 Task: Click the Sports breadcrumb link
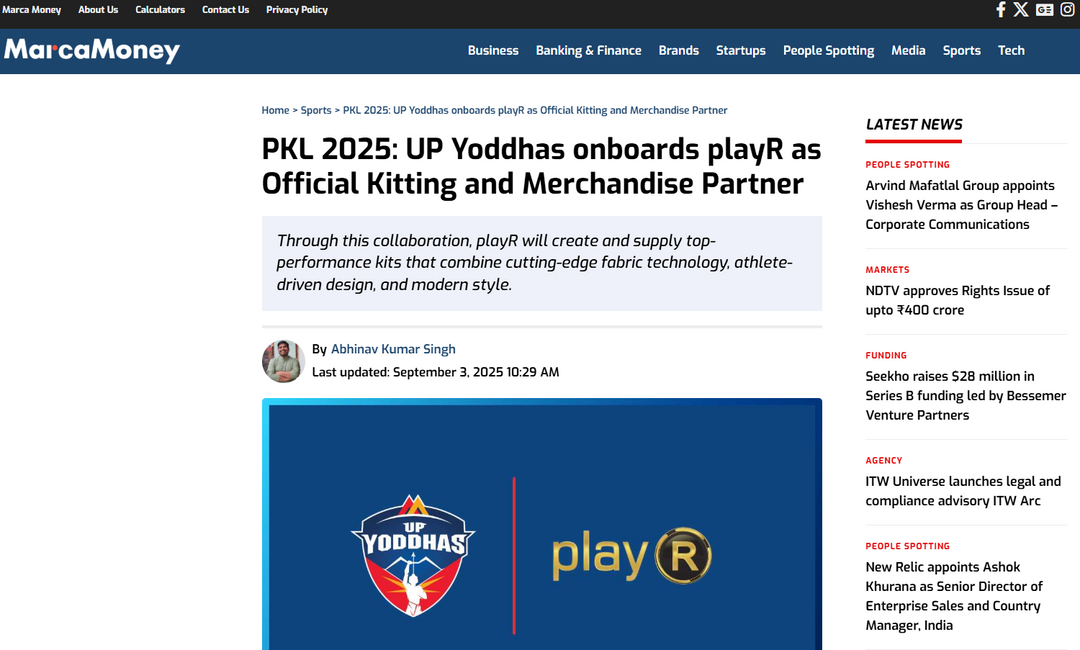click(315, 110)
